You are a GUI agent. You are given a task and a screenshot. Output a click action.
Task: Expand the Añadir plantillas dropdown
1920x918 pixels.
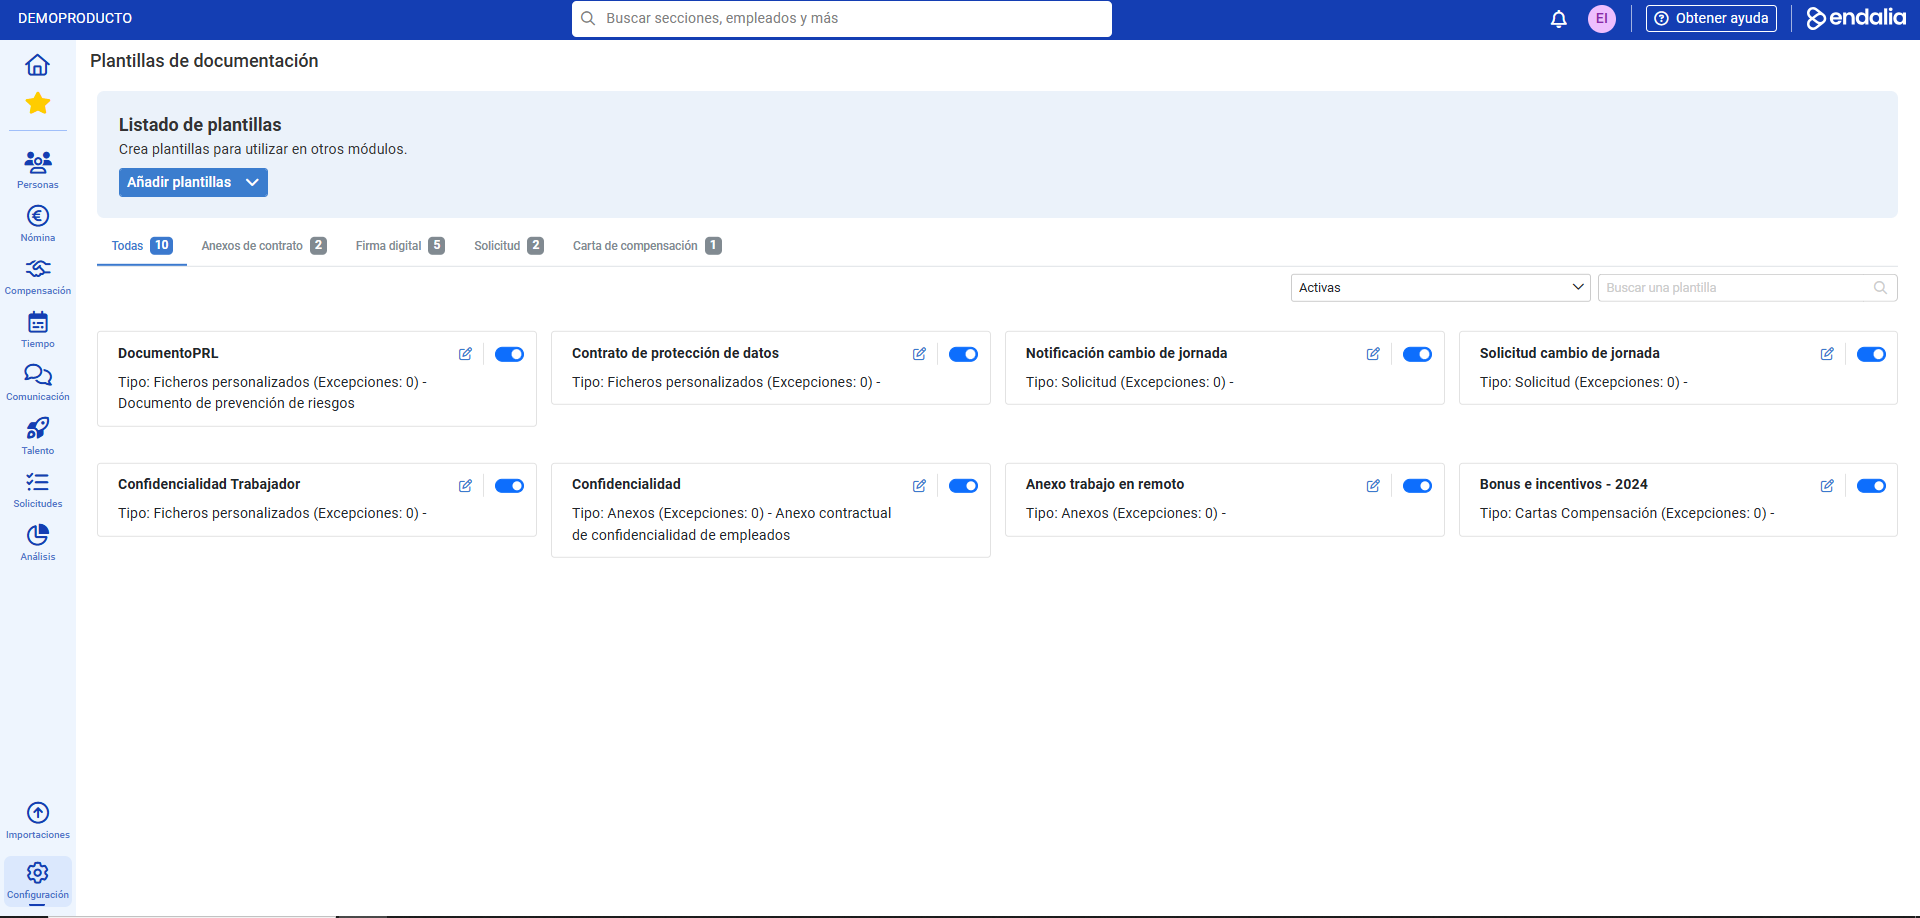coord(193,182)
